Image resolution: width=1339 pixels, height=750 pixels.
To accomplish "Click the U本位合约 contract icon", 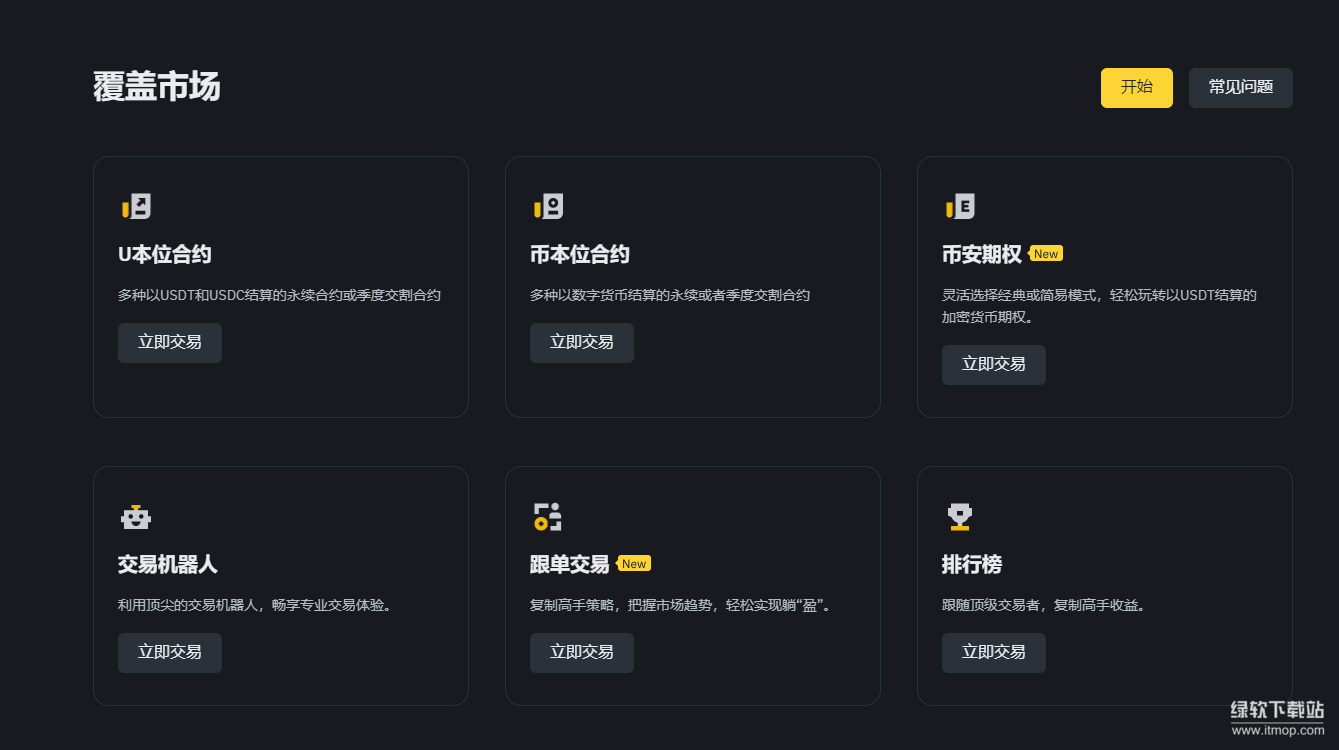I will (136, 207).
